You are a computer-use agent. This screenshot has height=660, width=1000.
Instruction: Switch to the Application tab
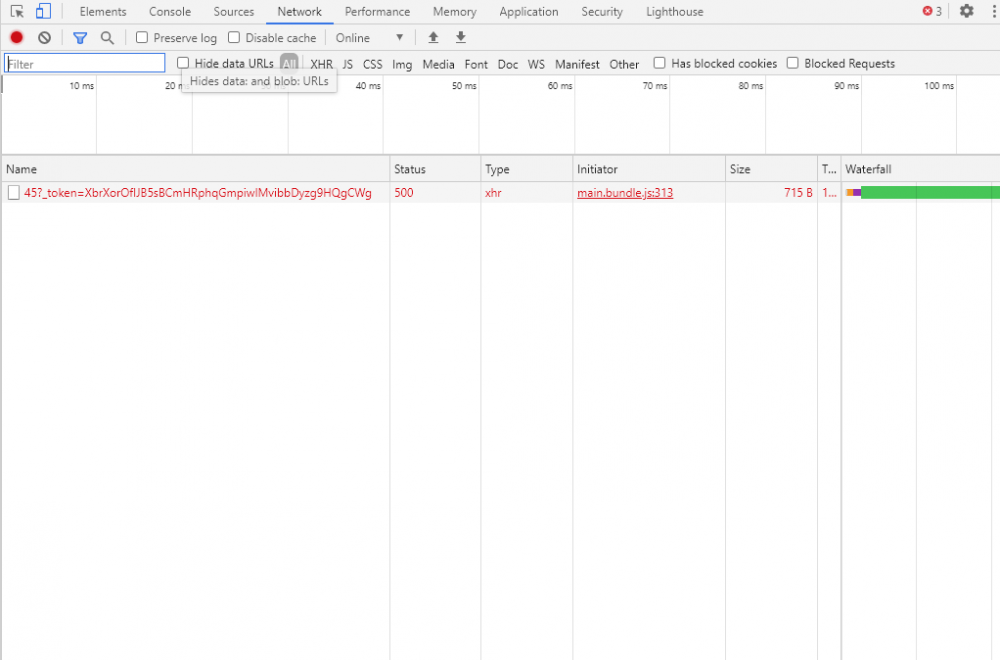point(528,12)
